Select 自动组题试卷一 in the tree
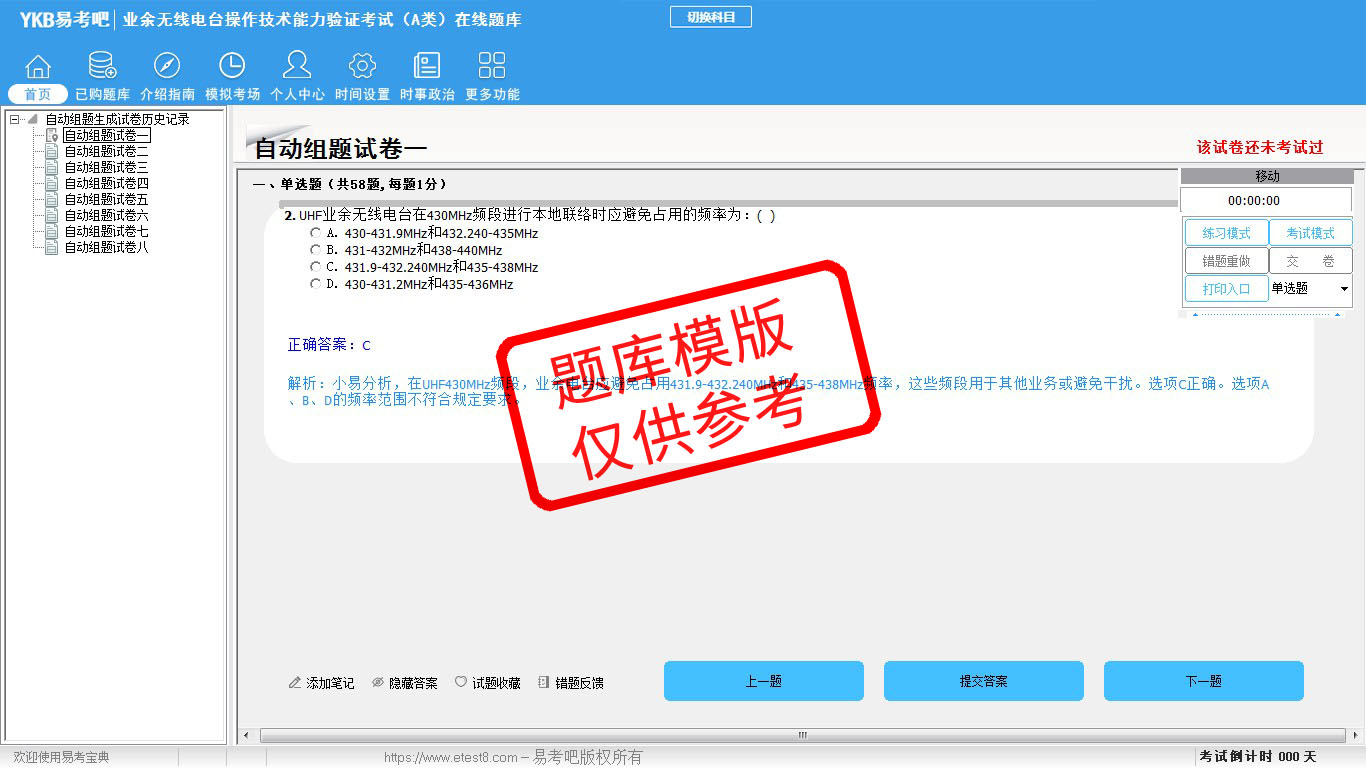 [107, 135]
